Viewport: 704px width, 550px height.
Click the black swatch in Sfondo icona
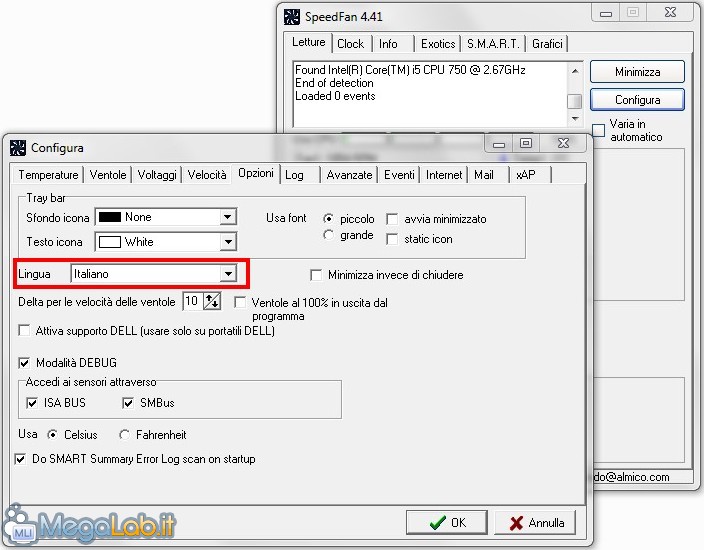[110, 217]
